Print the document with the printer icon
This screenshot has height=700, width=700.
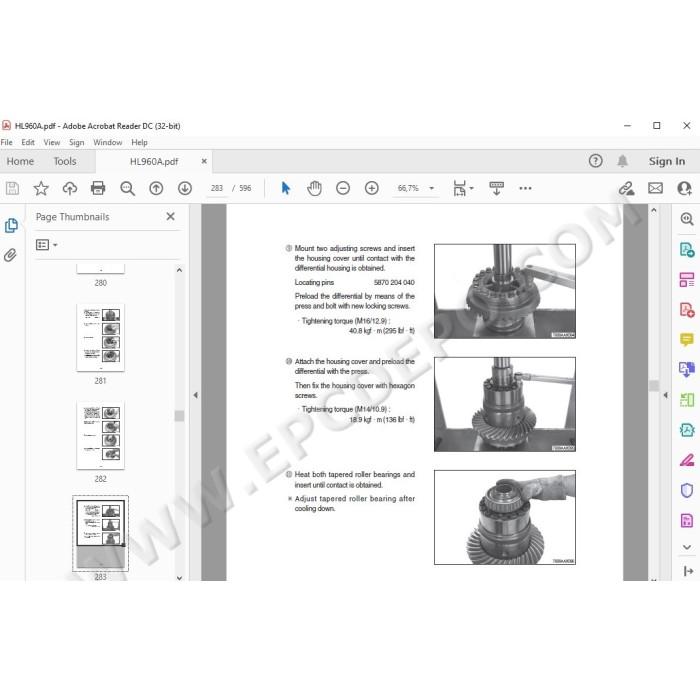point(98,188)
